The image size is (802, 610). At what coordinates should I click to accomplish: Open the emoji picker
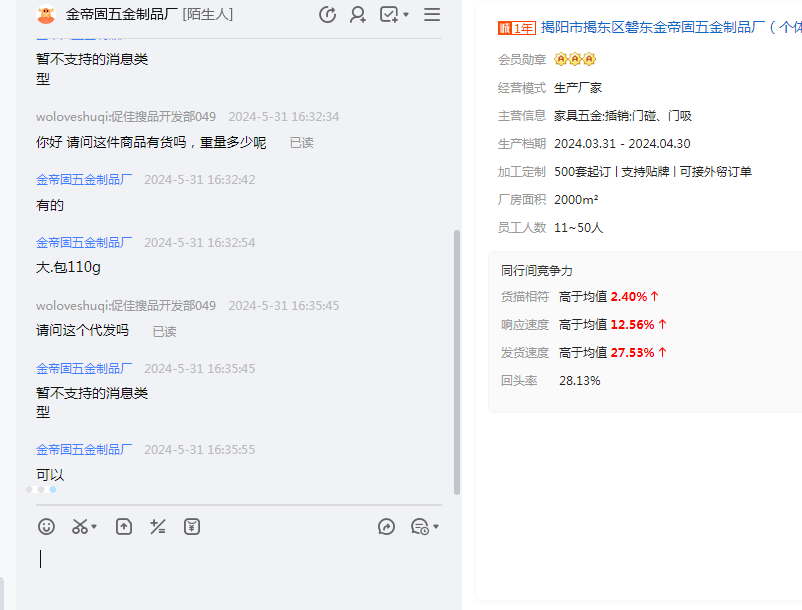(46, 526)
